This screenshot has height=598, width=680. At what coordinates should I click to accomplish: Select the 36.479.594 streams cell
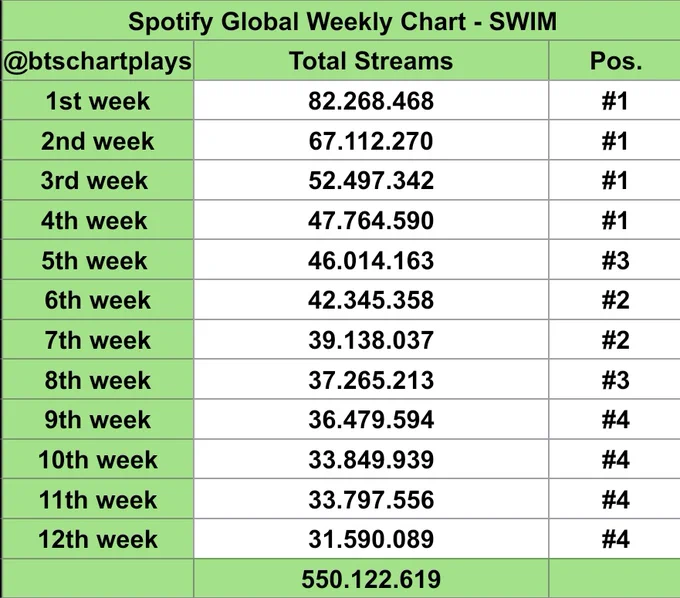[x=371, y=419]
